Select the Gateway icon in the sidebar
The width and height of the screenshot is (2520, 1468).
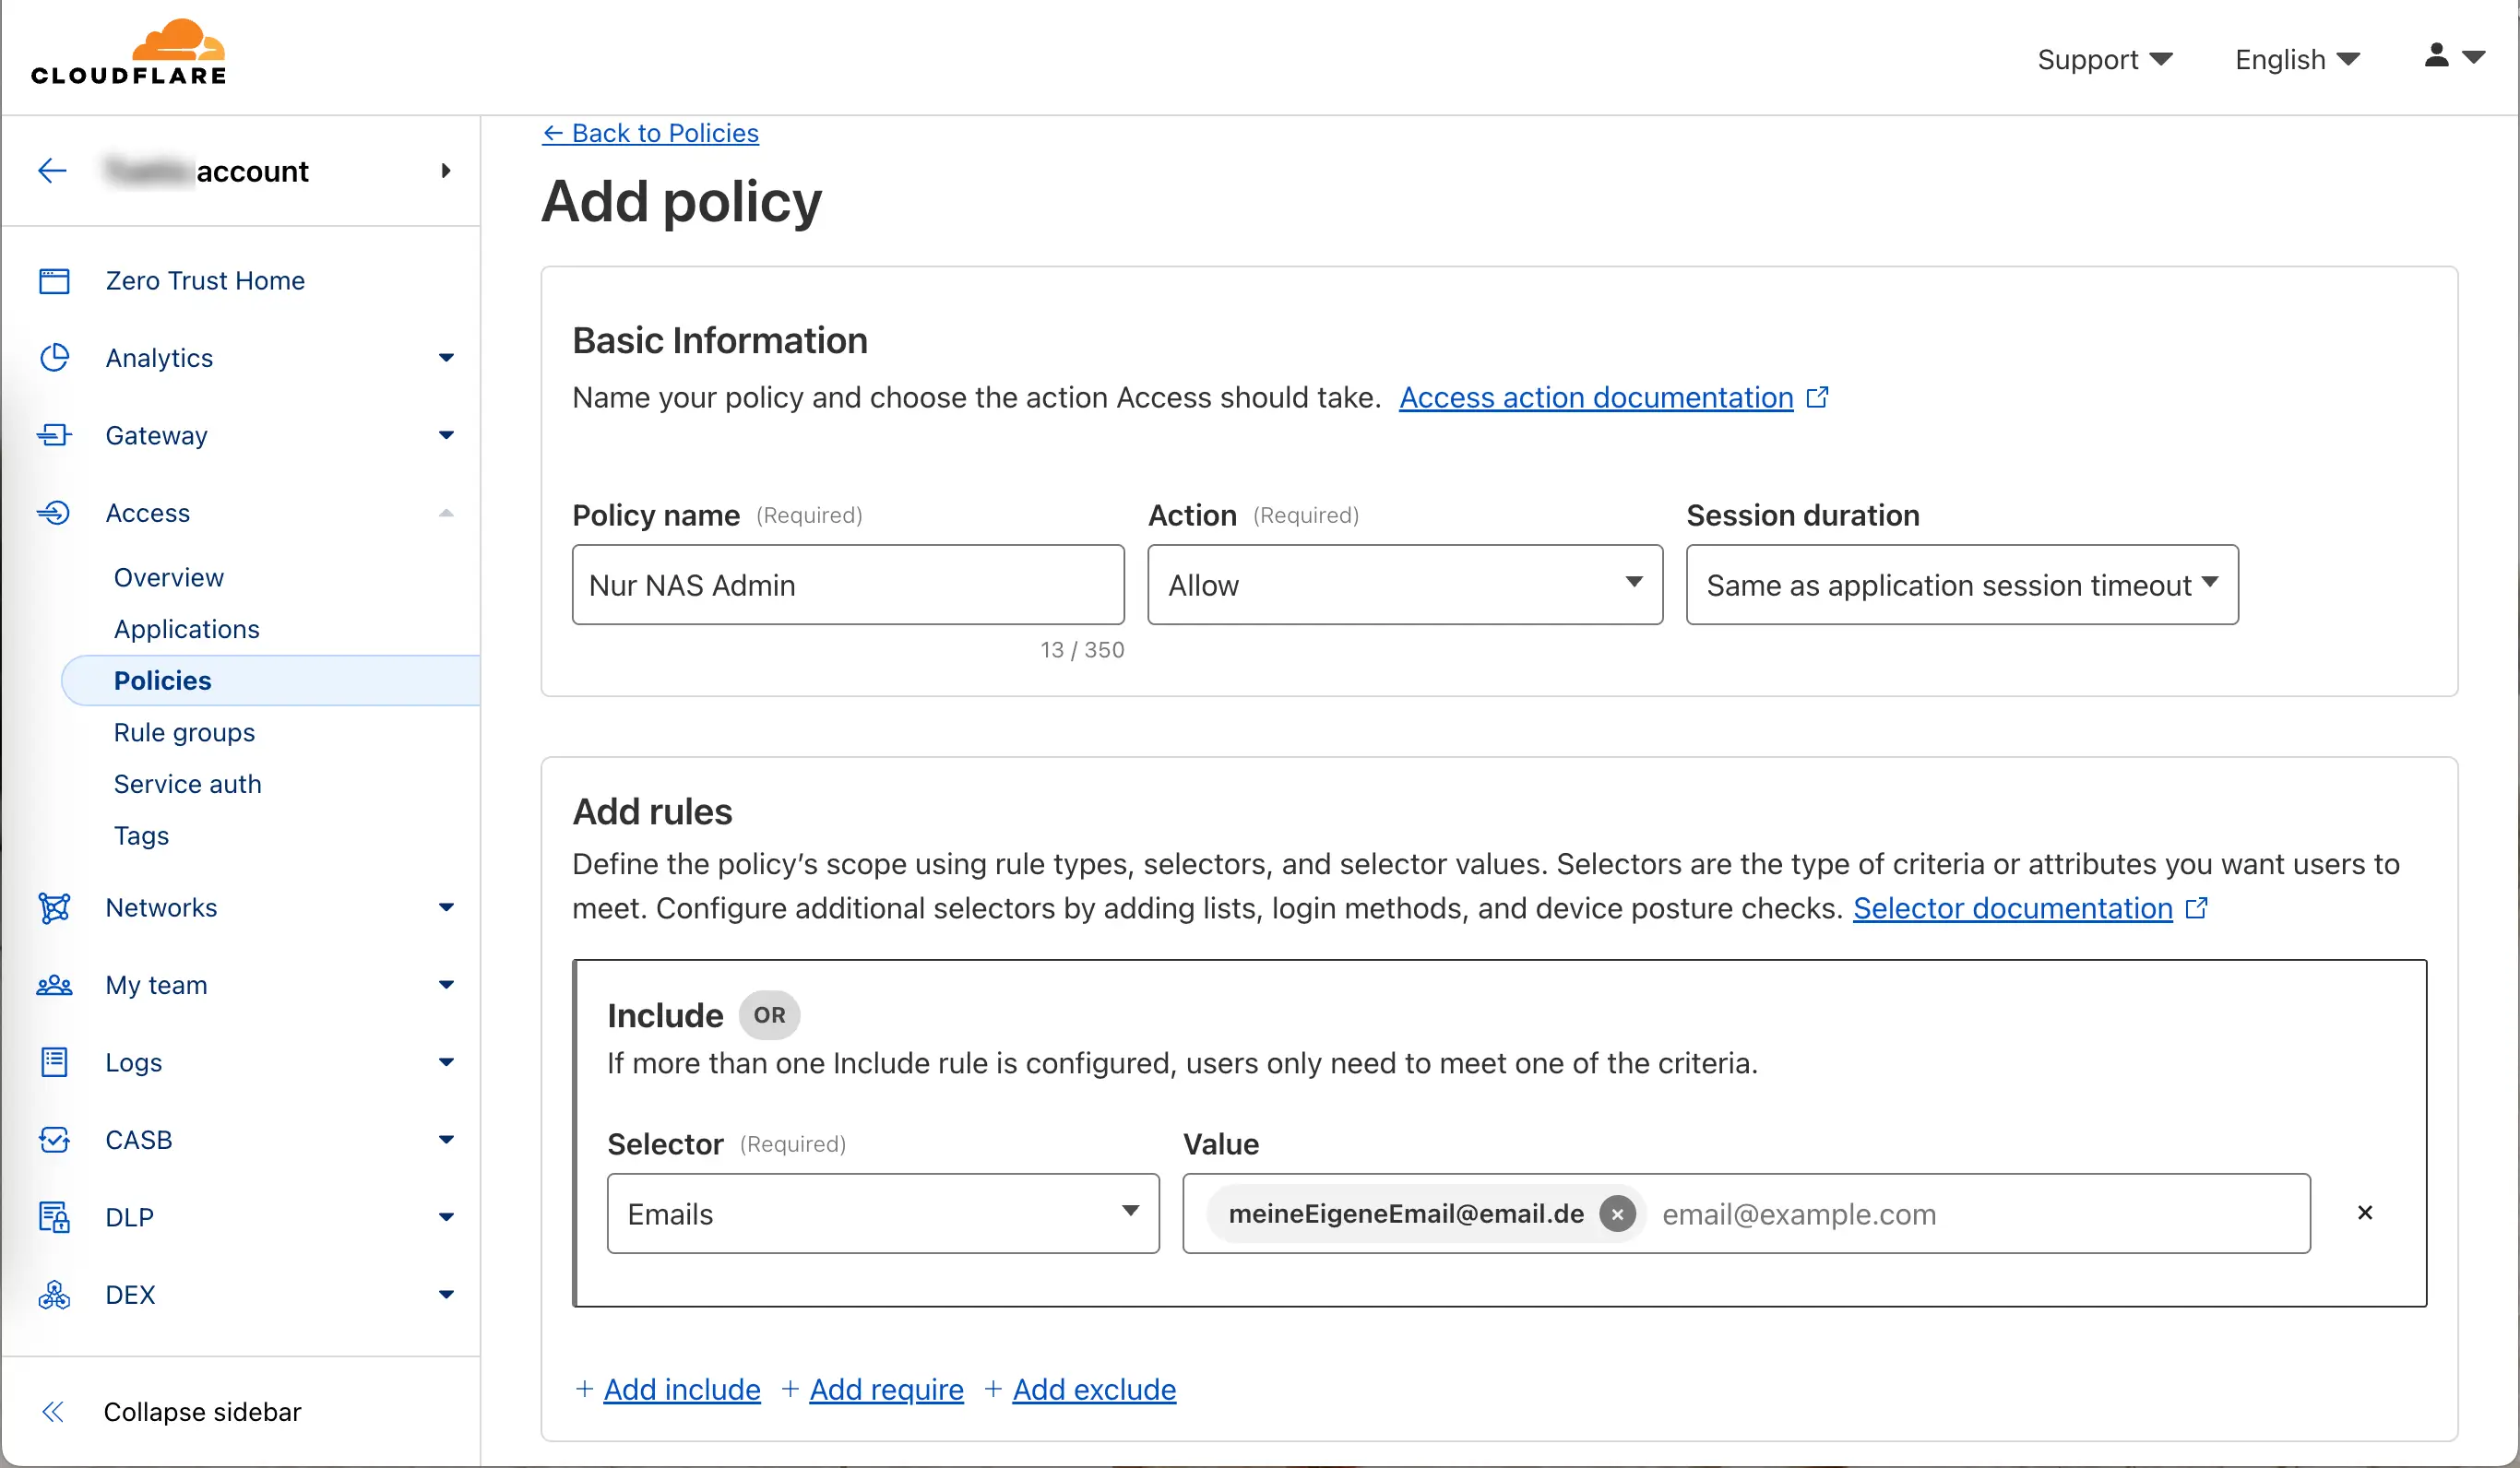click(x=54, y=435)
